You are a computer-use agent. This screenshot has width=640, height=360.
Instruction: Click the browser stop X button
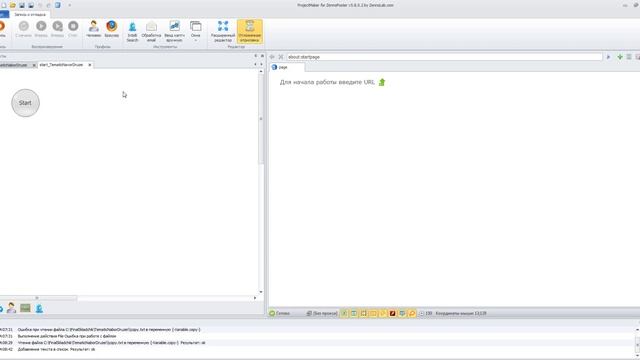click(281, 57)
